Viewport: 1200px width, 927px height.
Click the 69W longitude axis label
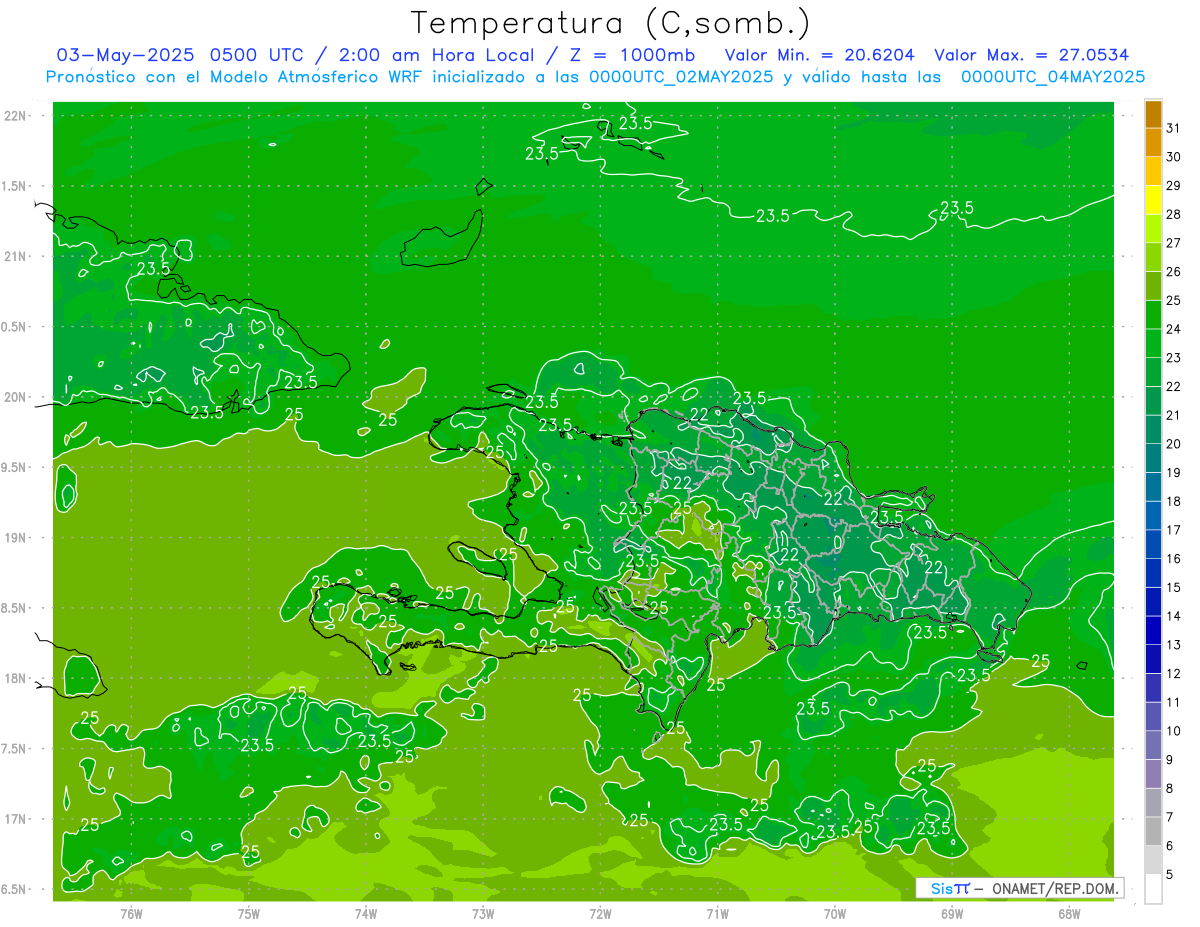[952, 913]
